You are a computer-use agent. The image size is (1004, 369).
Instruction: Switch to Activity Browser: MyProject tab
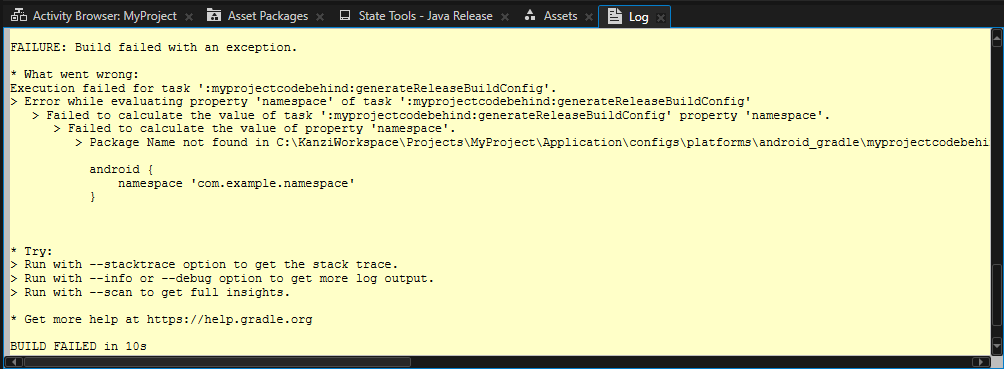(104, 16)
